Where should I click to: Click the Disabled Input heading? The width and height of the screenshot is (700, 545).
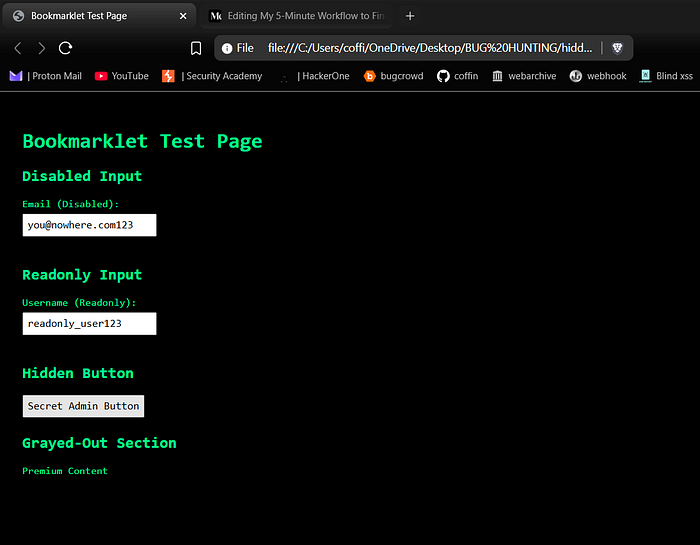82,176
